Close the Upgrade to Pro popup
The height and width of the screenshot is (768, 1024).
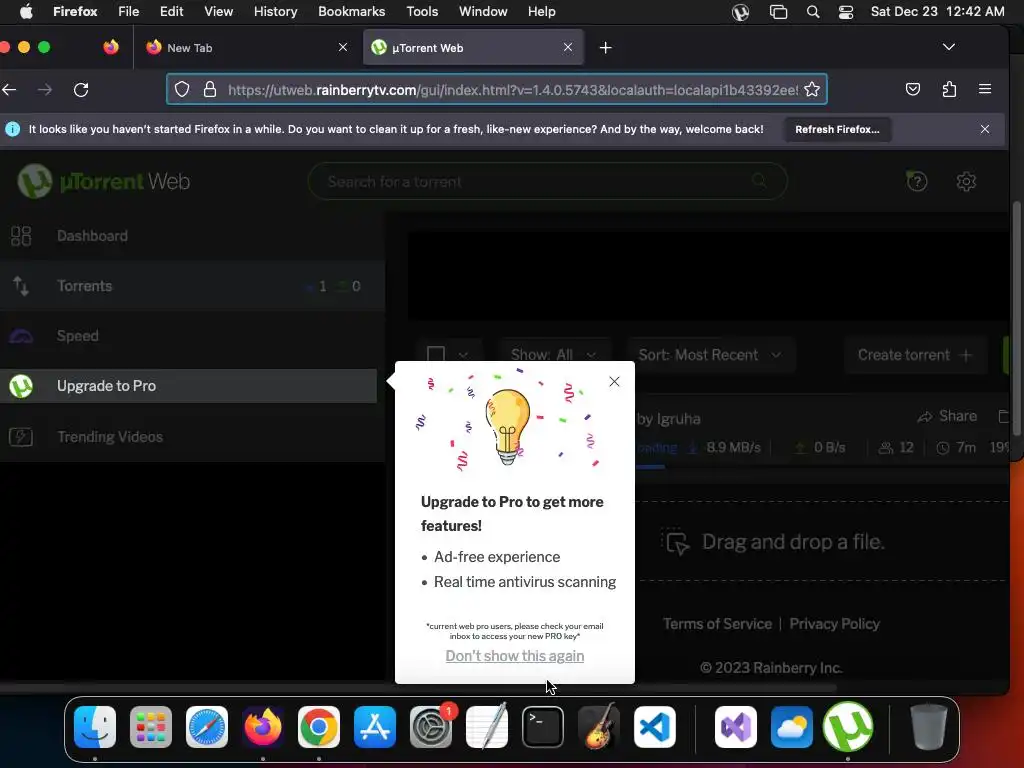coord(614,381)
